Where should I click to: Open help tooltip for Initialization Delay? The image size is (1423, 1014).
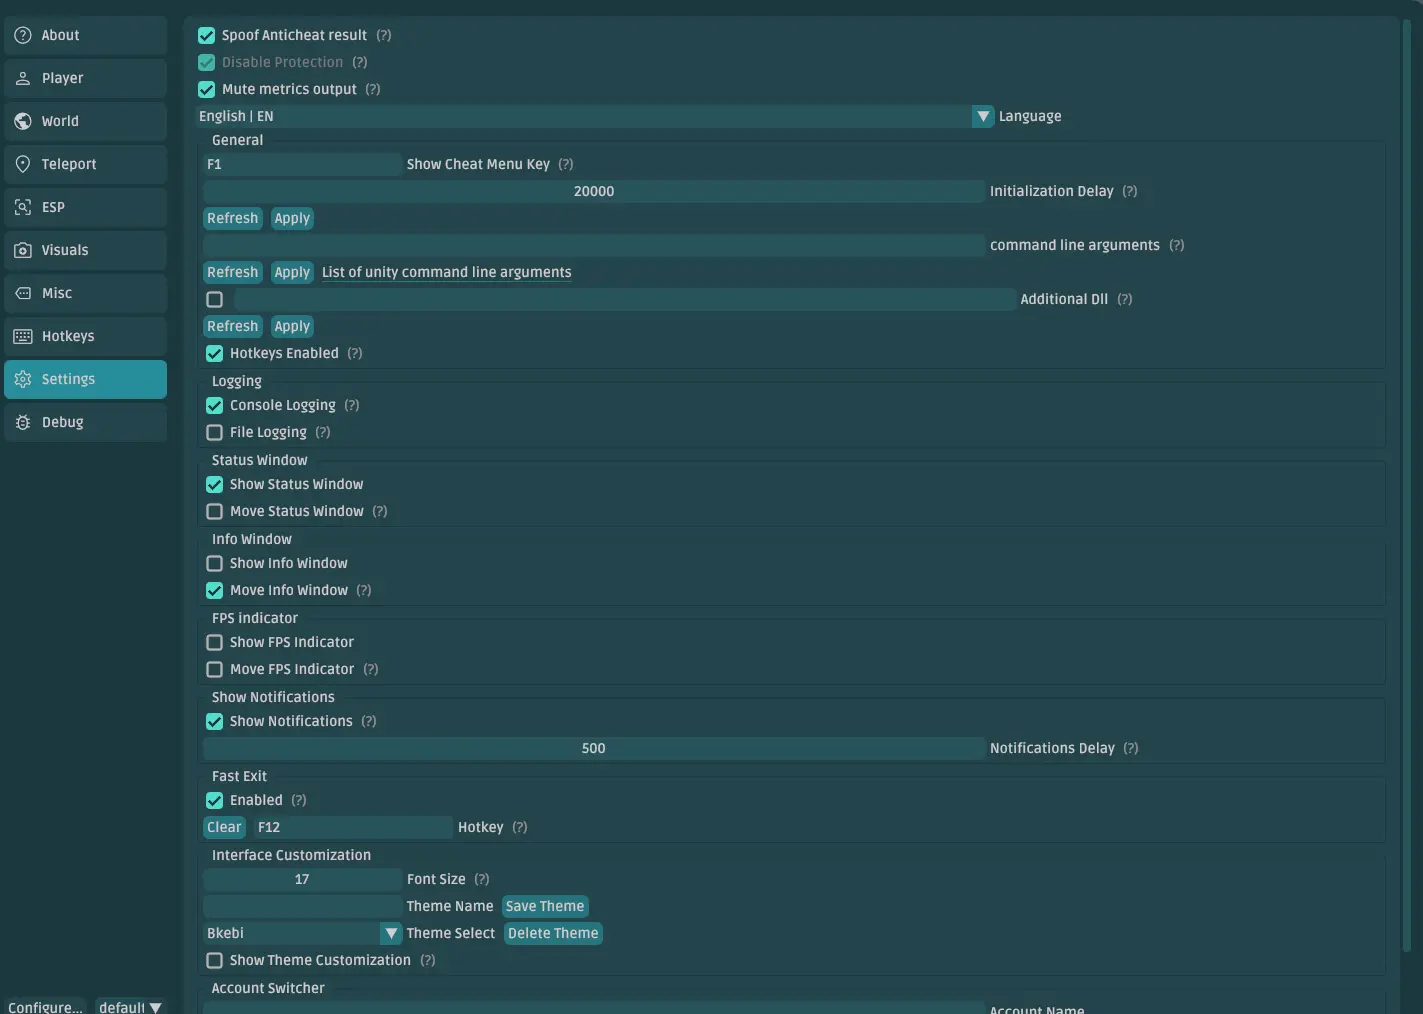pyautogui.click(x=1130, y=191)
